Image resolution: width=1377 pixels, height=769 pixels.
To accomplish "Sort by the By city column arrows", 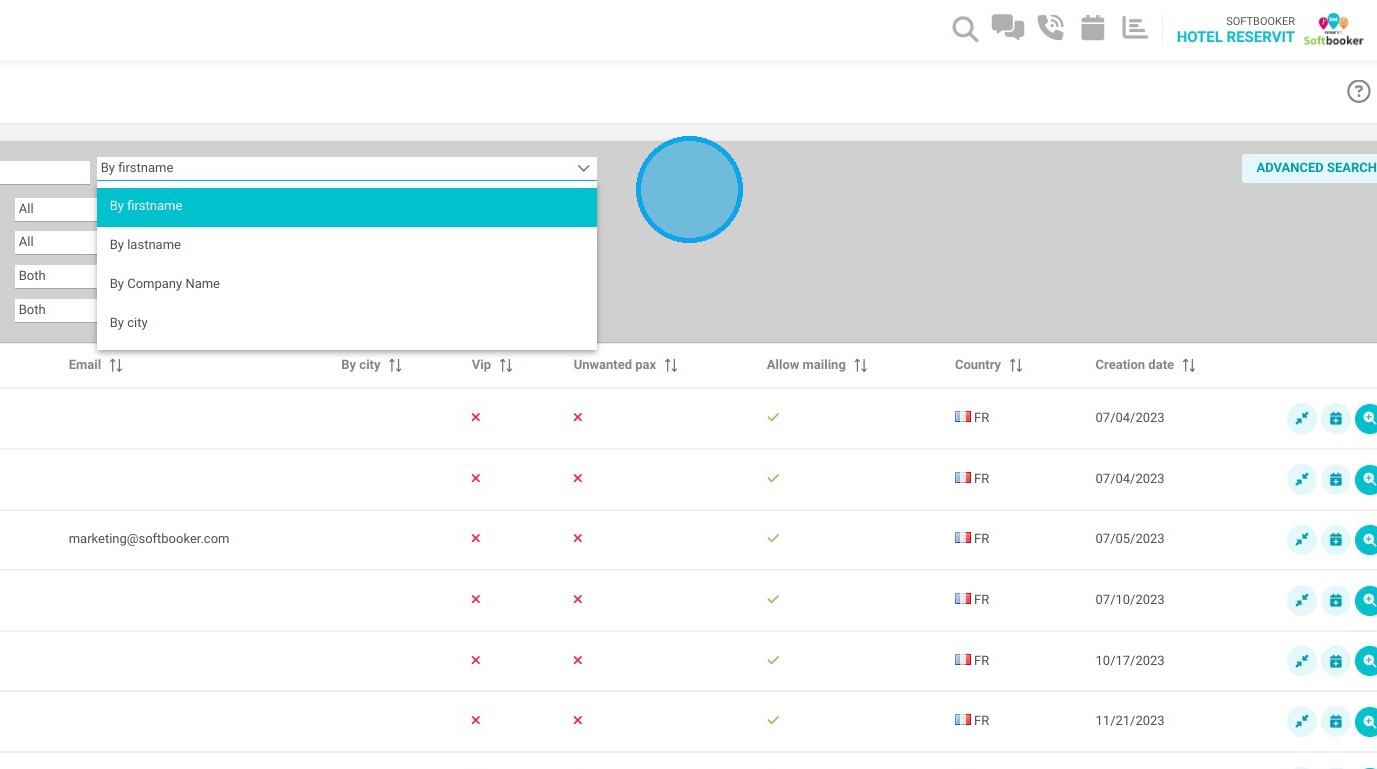I will click(395, 366).
